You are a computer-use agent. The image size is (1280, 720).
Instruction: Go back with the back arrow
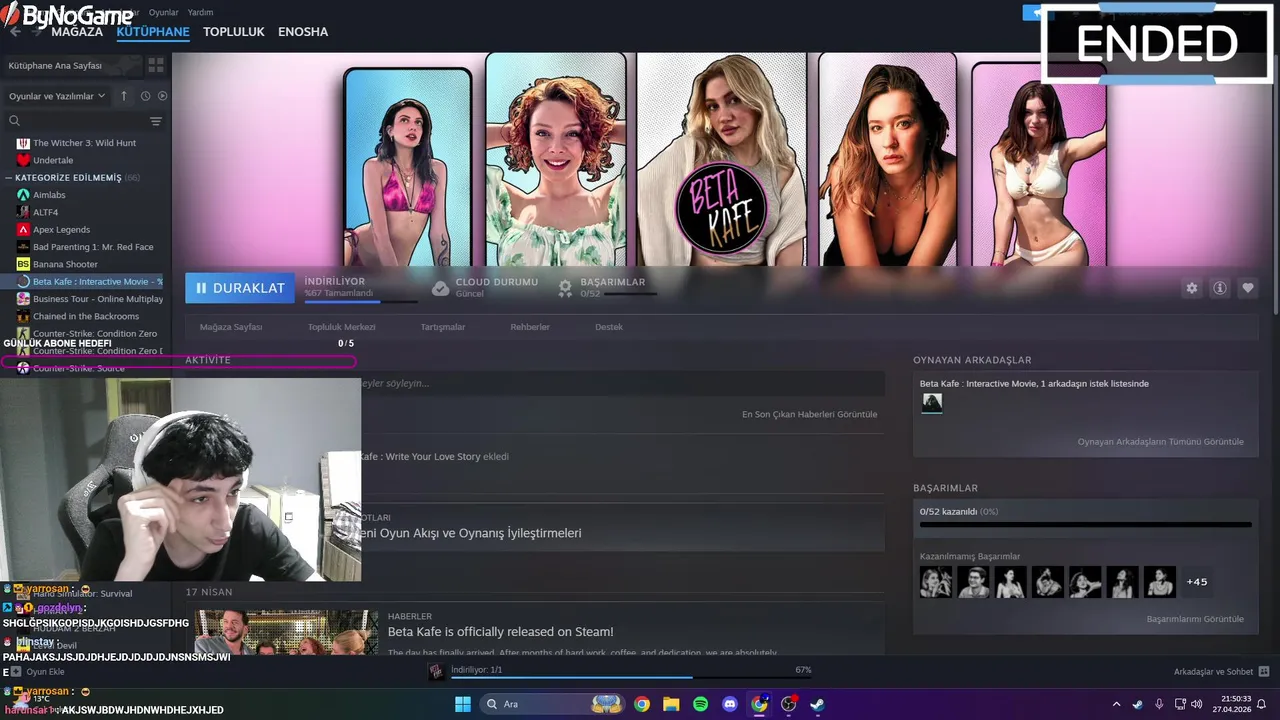[15, 31]
